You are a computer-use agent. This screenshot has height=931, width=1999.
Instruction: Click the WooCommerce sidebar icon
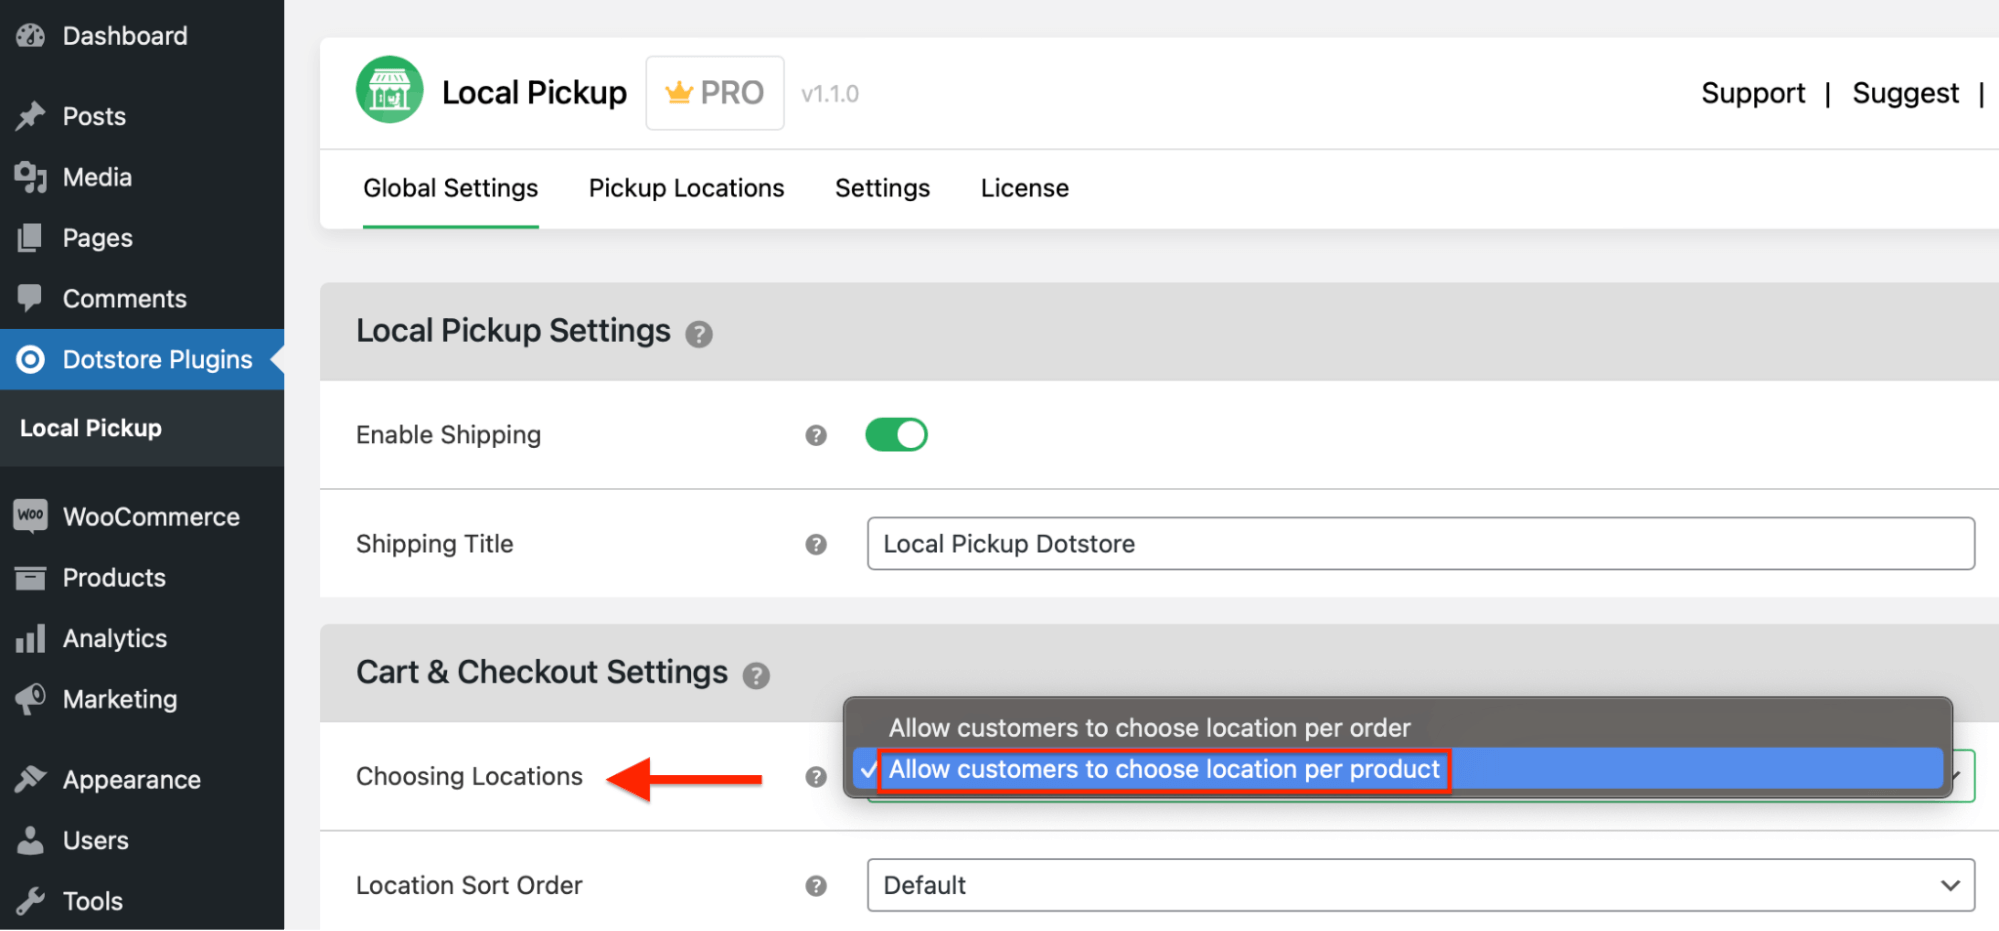(31, 516)
